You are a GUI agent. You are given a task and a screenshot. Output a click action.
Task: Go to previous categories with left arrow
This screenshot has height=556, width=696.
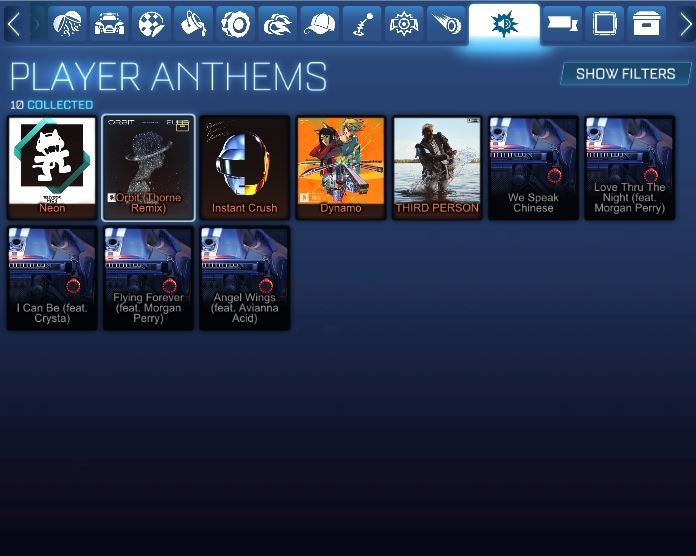[14, 24]
